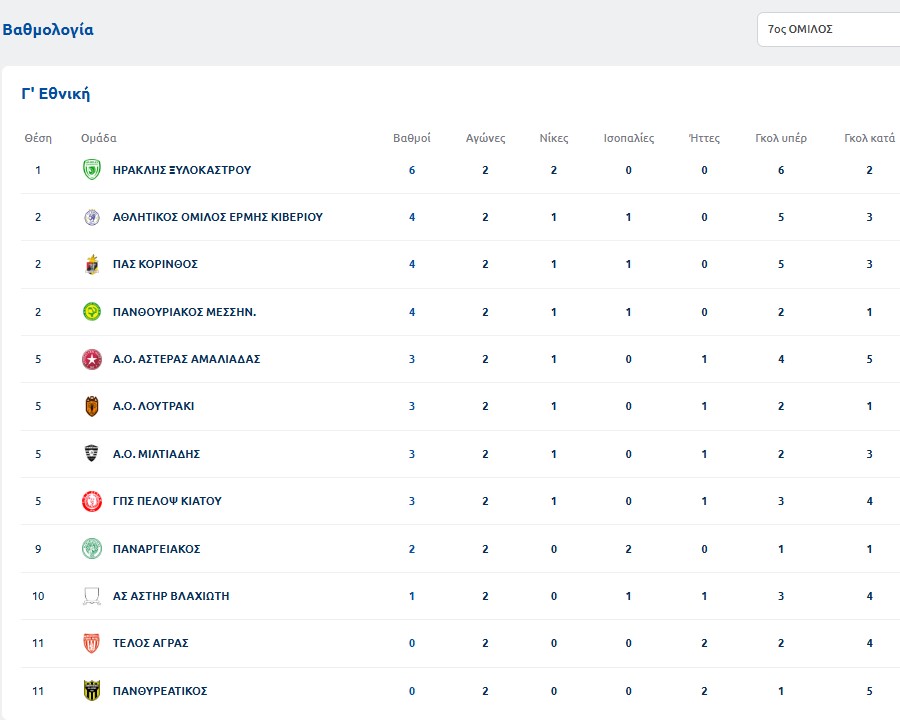Screen dimensions: 900x720
Task: Open ΗΡΑΚΛΗΣ ΞΥΛΟΚΑΣΤΡΟΥ team page
Action: (x=182, y=170)
